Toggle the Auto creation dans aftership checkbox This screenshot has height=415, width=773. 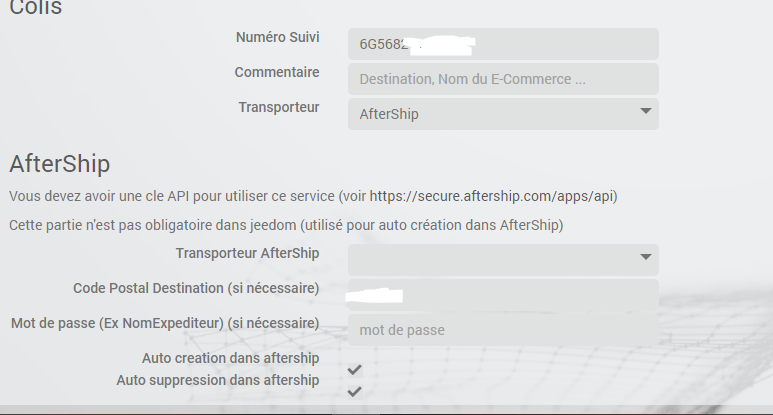354,370
